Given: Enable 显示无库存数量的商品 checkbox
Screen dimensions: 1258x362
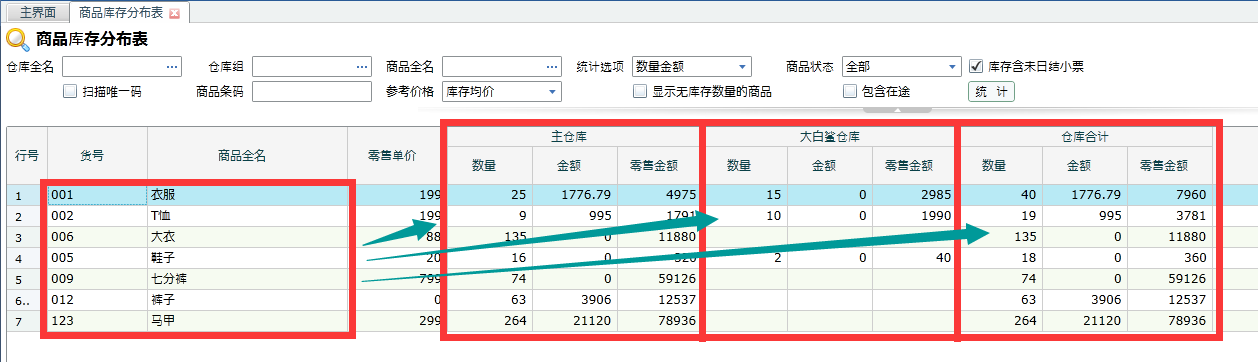Looking at the screenshot, I should point(640,91).
